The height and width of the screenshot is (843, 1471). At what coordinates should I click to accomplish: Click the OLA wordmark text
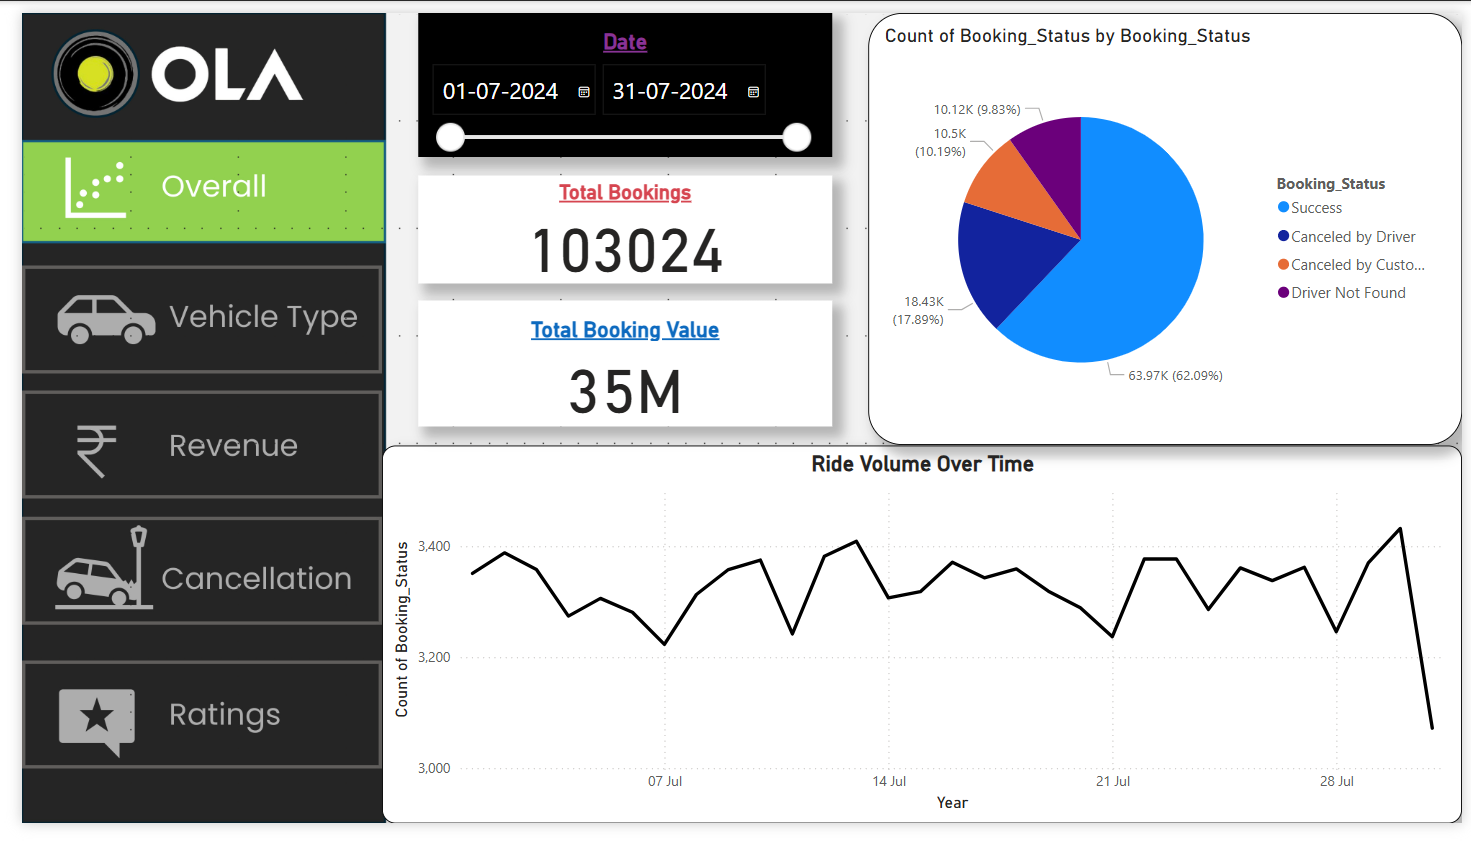227,75
